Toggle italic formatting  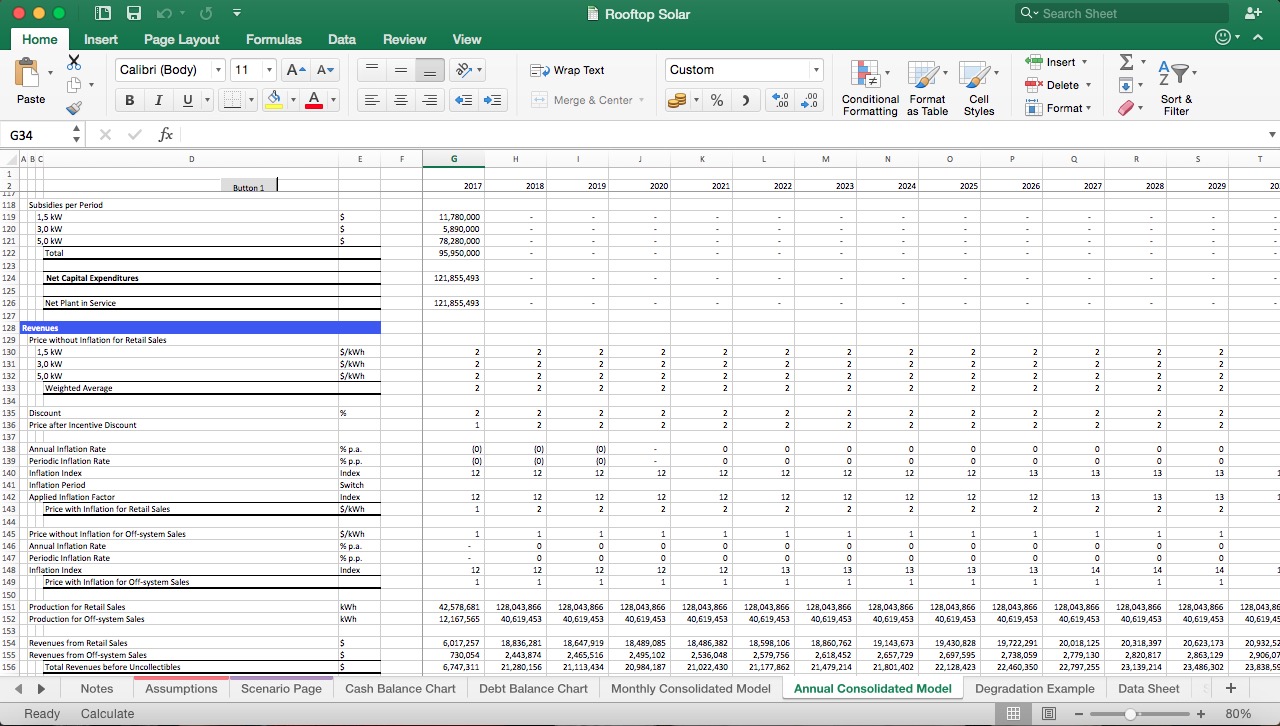click(158, 100)
